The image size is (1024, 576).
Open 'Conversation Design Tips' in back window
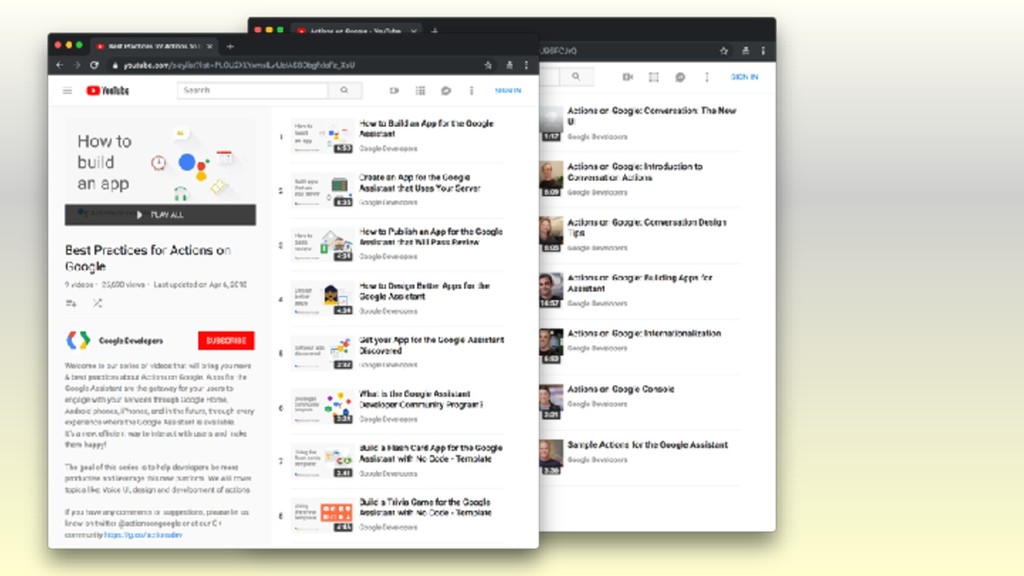pyautogui.click(x=647, y=227)
